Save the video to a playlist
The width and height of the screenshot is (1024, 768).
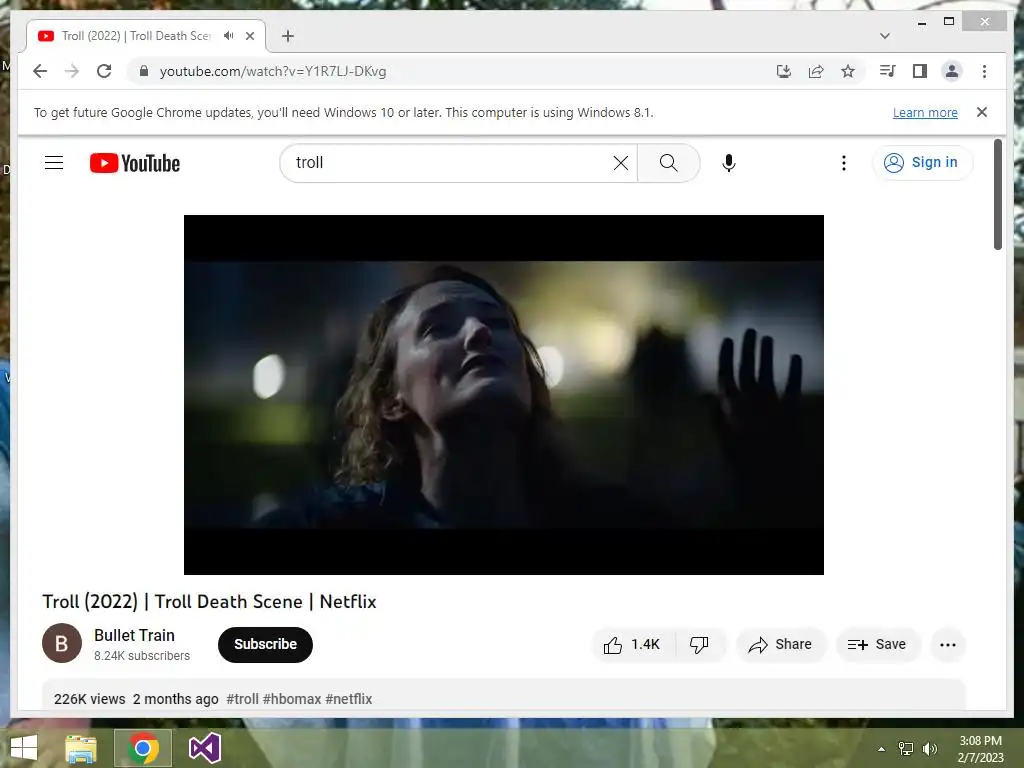pos(878,645)
